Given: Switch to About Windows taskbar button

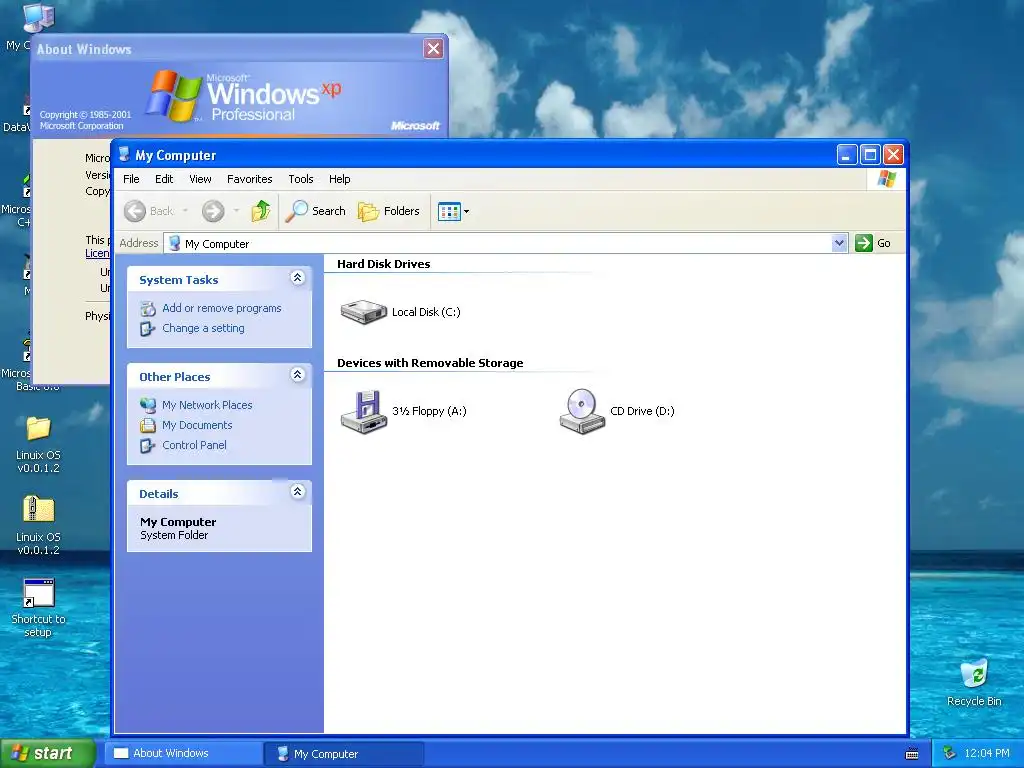Looking at the screenshot, I should 184,754.
